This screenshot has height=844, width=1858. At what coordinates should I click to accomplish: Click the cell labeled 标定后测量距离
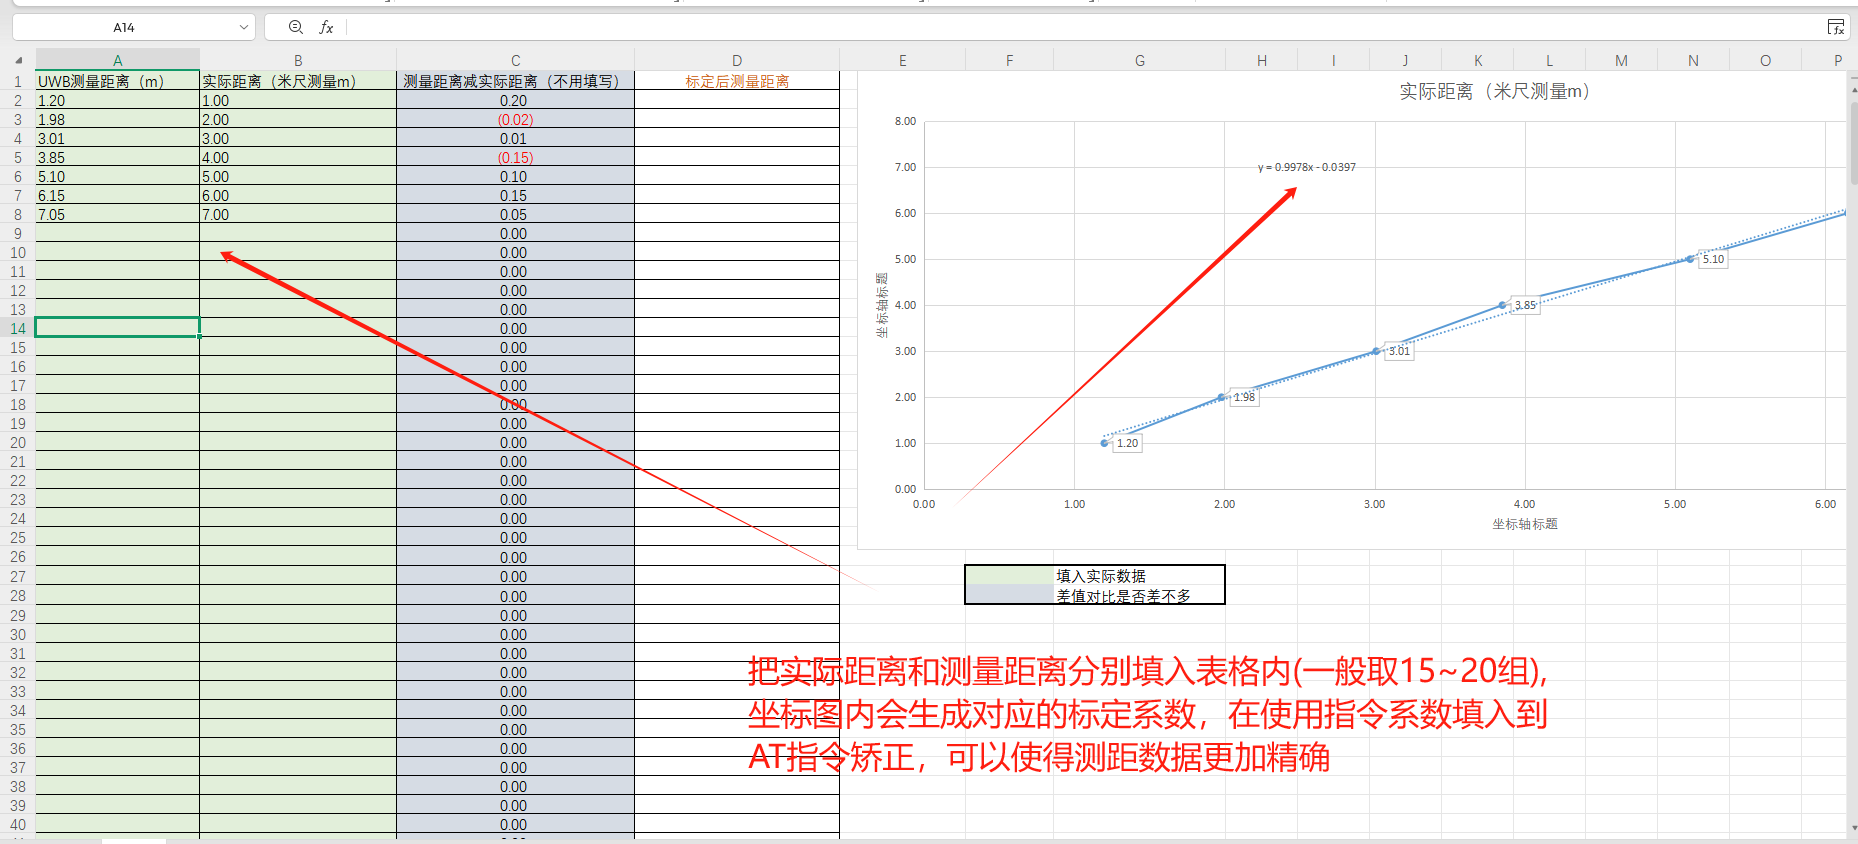736,81
